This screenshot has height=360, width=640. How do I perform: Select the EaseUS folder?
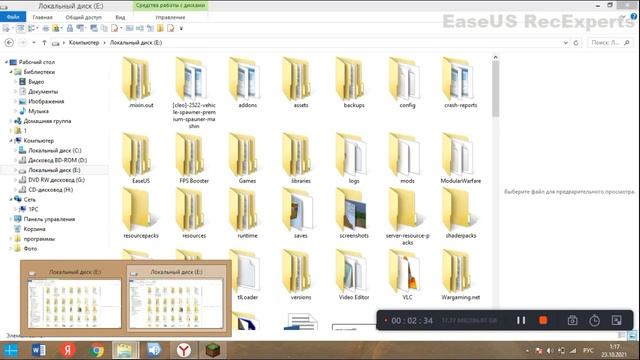[x=140, y=158]
